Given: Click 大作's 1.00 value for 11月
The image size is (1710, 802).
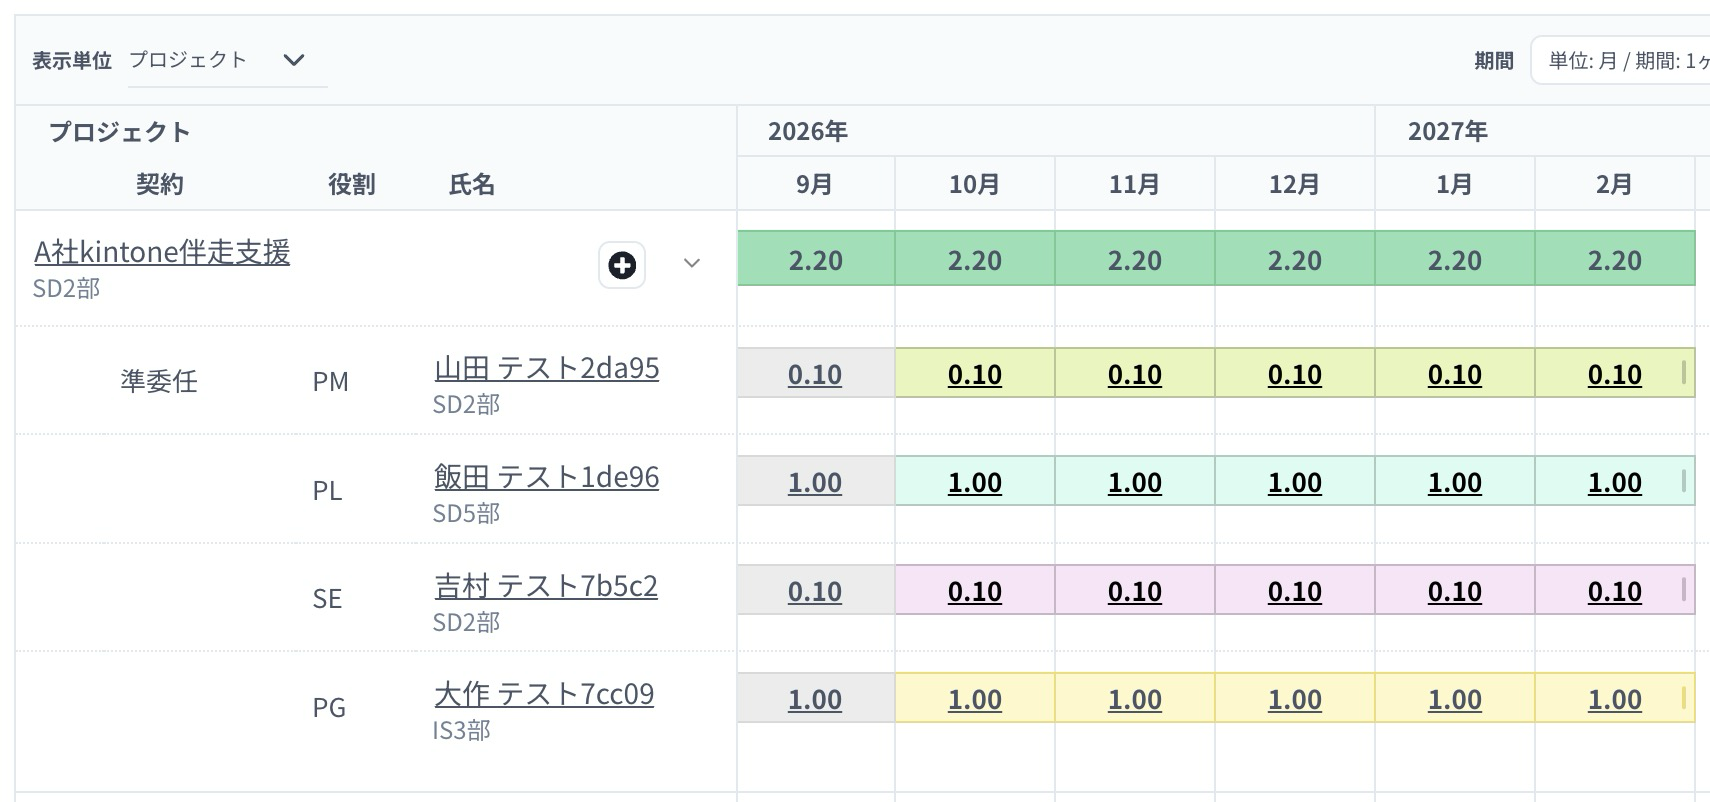Looking at the screenshot, I should click(1135, 699).
